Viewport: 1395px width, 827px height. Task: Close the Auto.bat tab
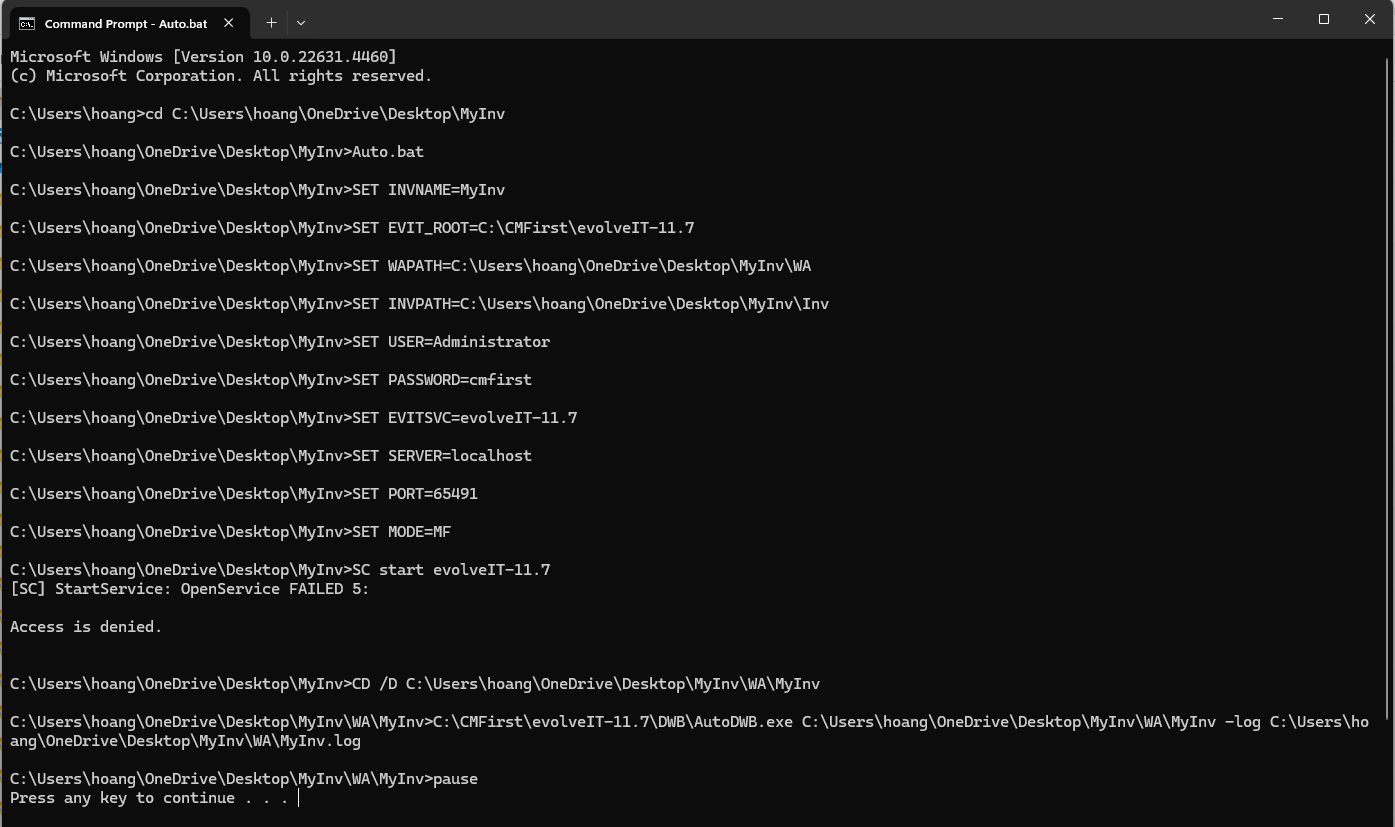coord(229,23)
